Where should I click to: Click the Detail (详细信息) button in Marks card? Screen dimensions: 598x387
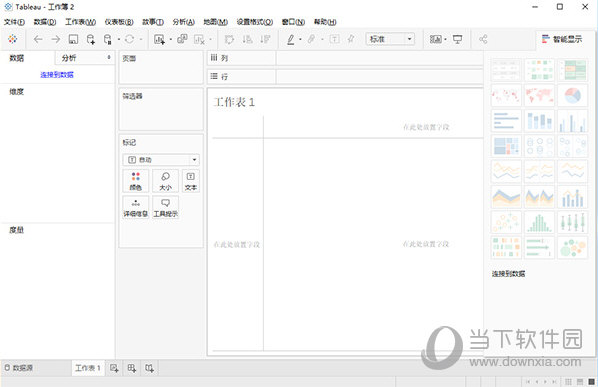click(x=136, y=207)
